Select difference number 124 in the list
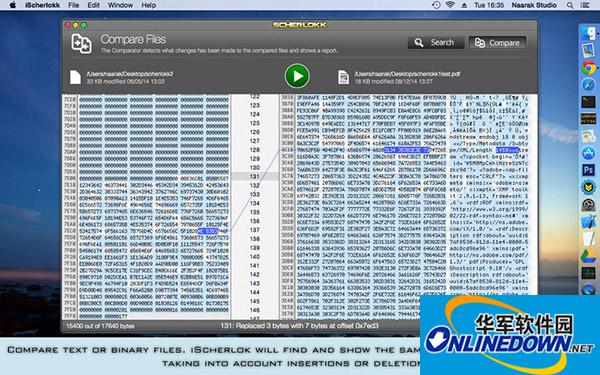Image resolution: width=600 pixels, height=375 pixels. tap(255, 114)
